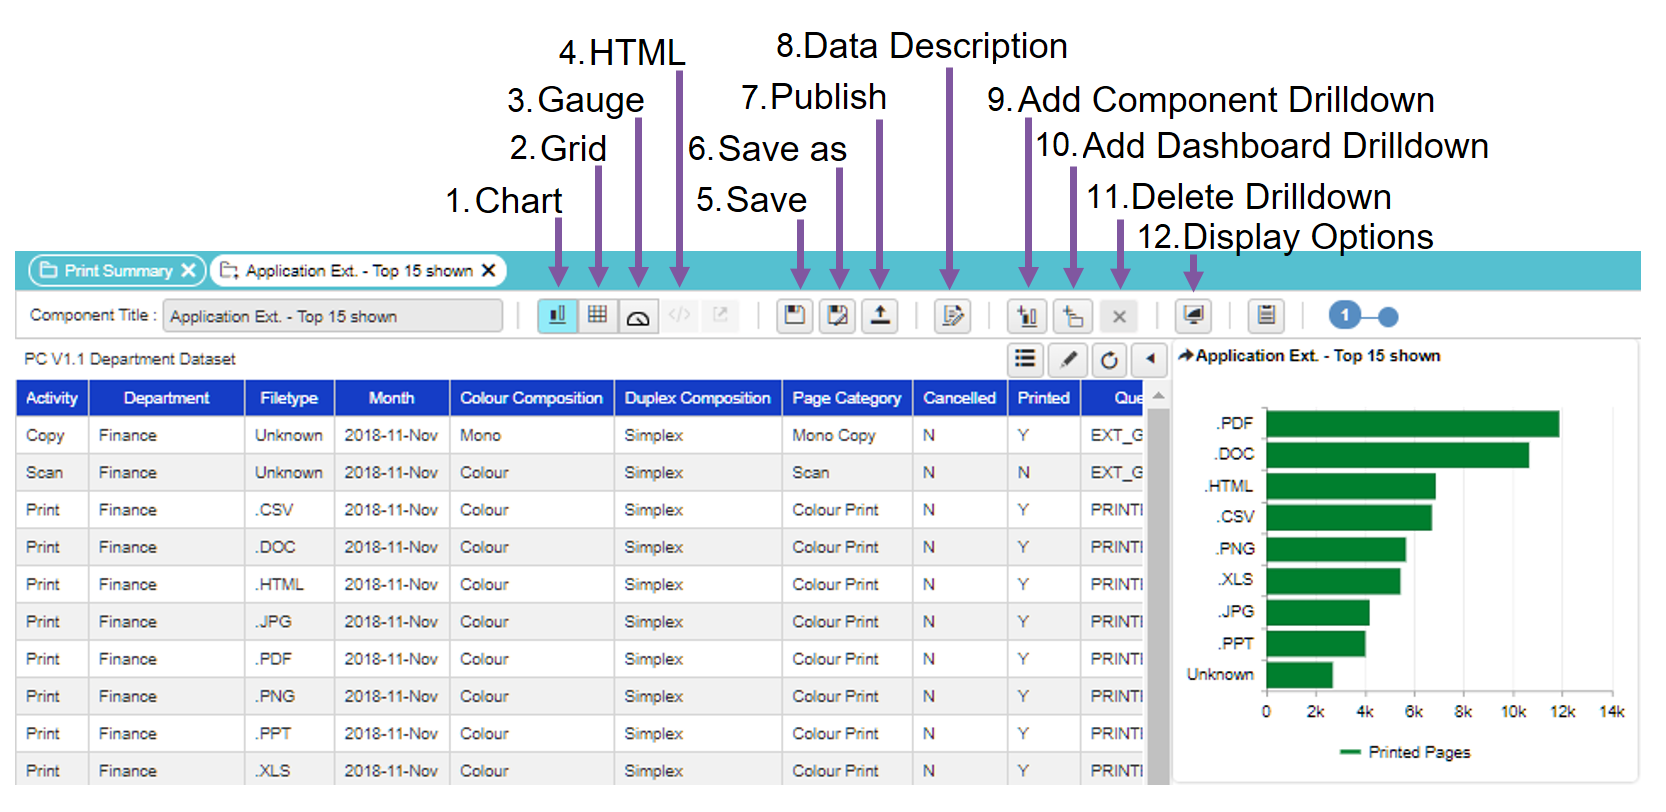
Task: Open Display Options monitor icon
Action: pos(1193,316)
